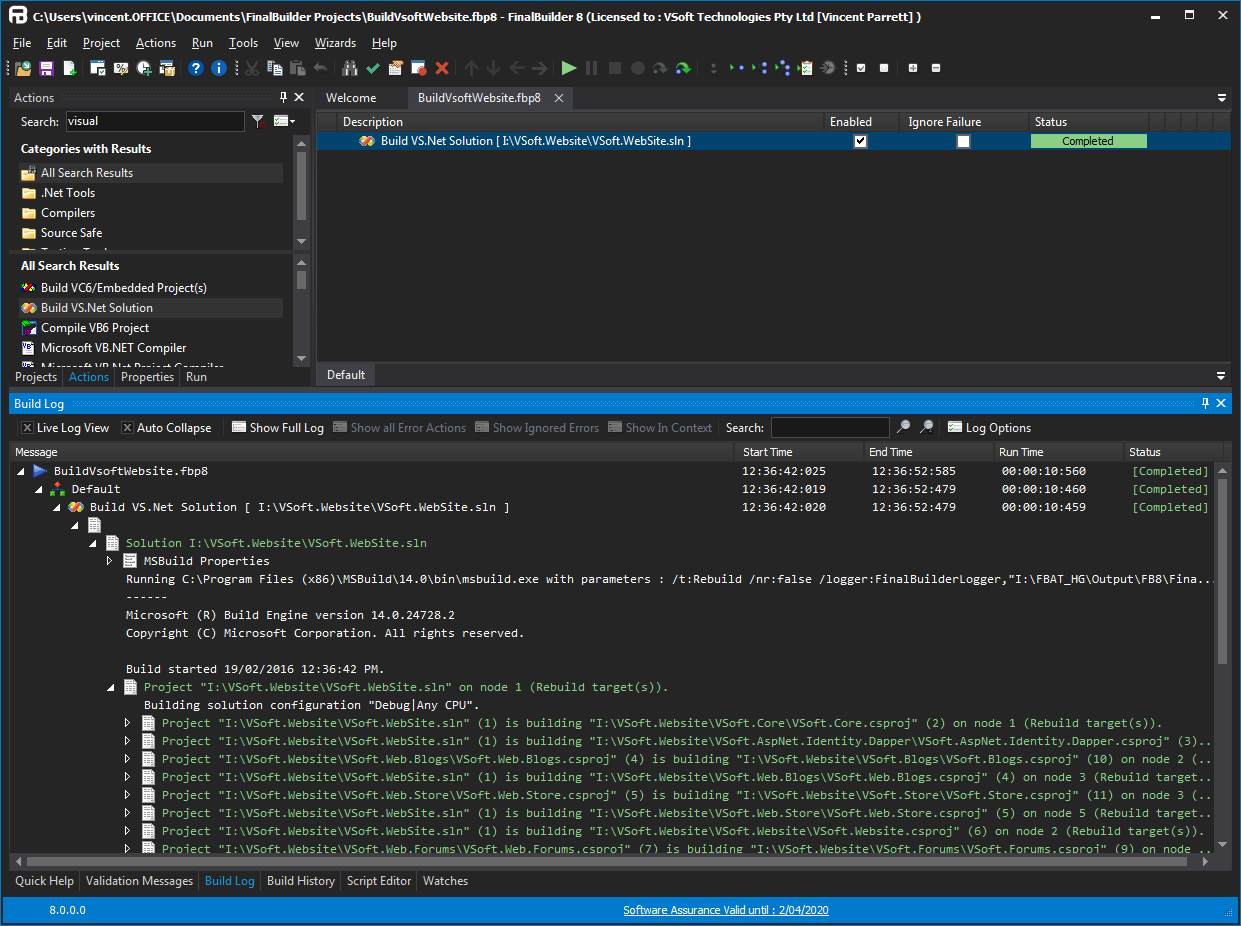Uncheck Enabled checkbox for Build VS.Net Solution
The width and height of the screenshot is (1241, 926).
(x=860, y=141)
